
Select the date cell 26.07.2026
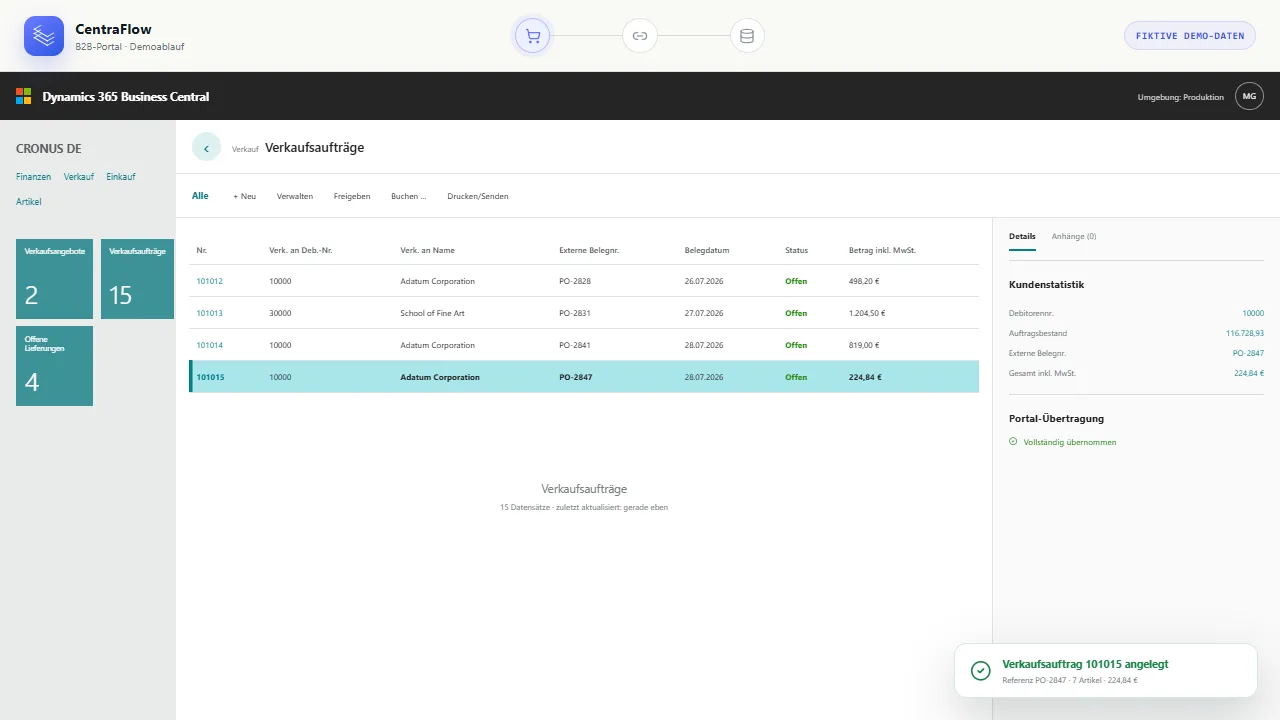(x=704, y=281)
